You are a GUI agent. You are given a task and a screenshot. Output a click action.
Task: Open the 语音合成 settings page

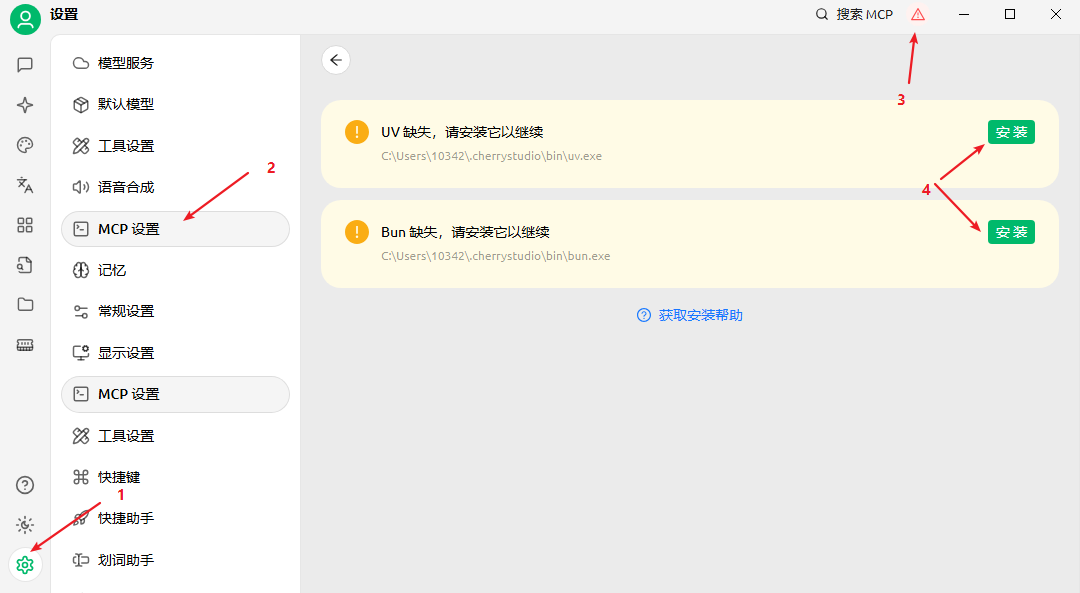[126, 187]
